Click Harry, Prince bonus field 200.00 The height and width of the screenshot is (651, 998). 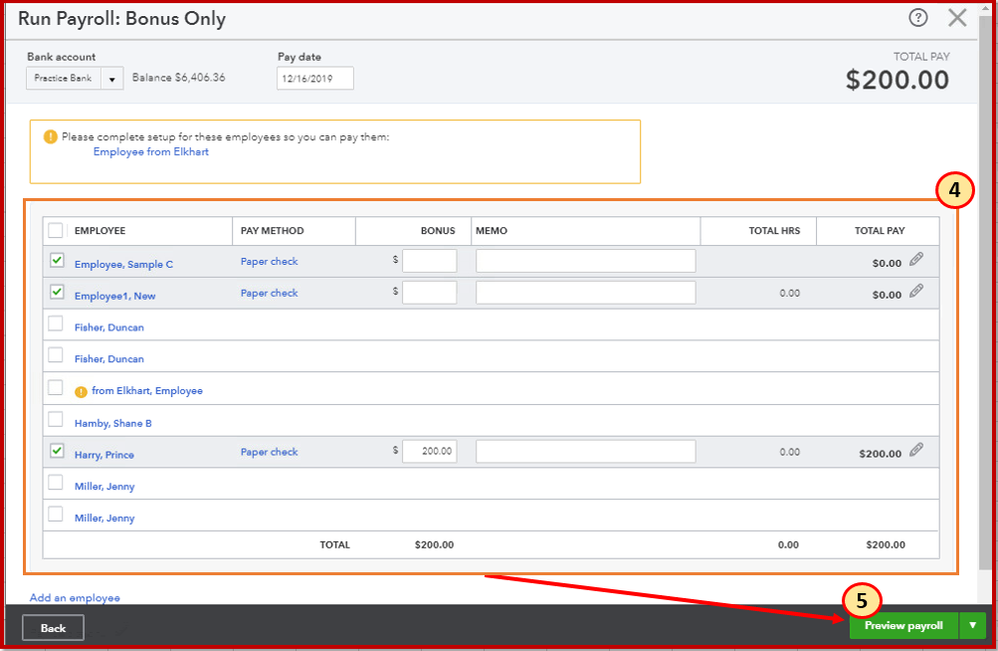tap(430, 451)
